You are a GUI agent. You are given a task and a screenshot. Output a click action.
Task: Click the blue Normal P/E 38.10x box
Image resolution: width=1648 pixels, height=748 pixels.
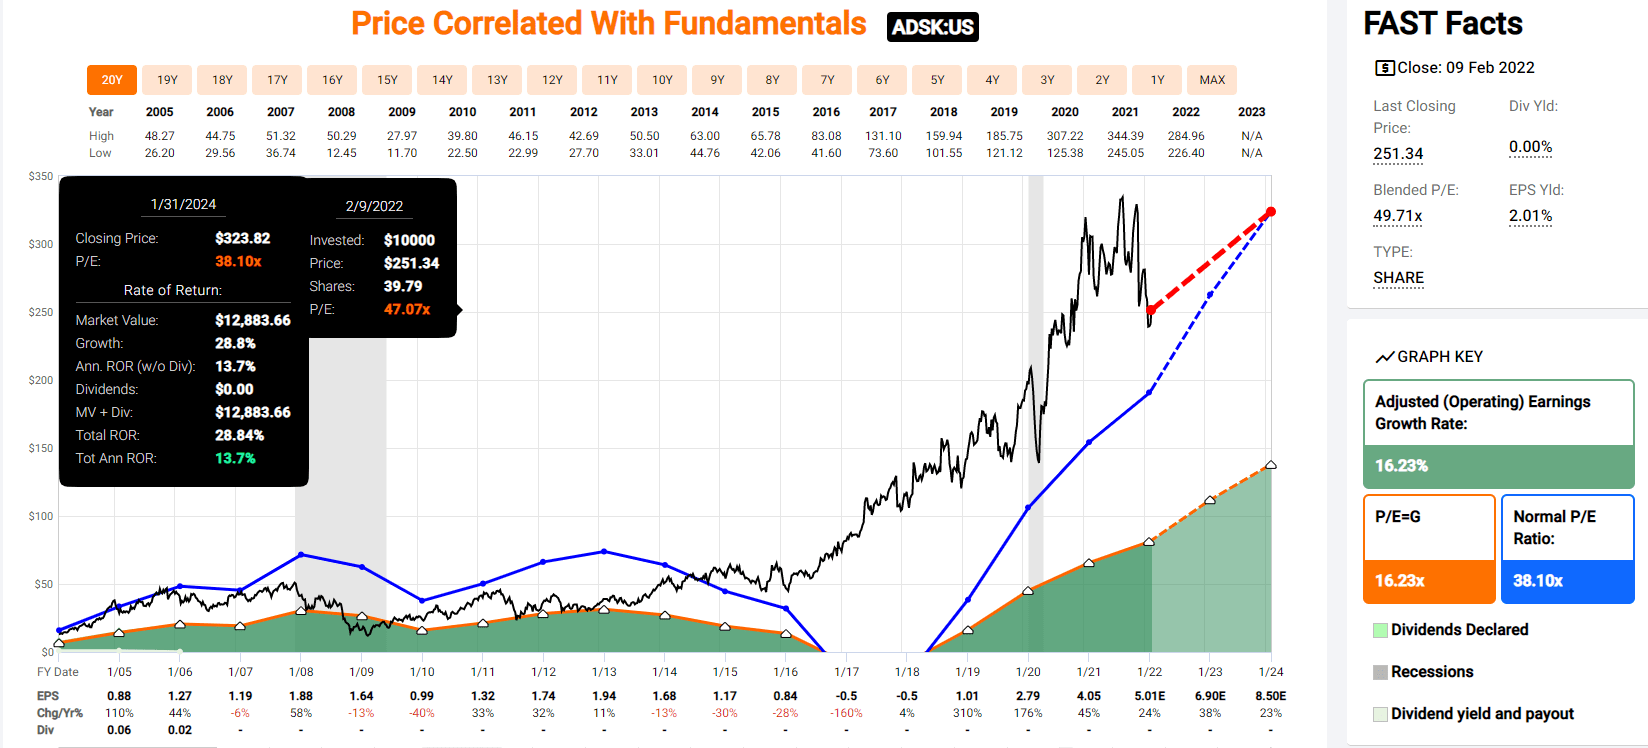pyautogui.click(x=1567, y=581)
